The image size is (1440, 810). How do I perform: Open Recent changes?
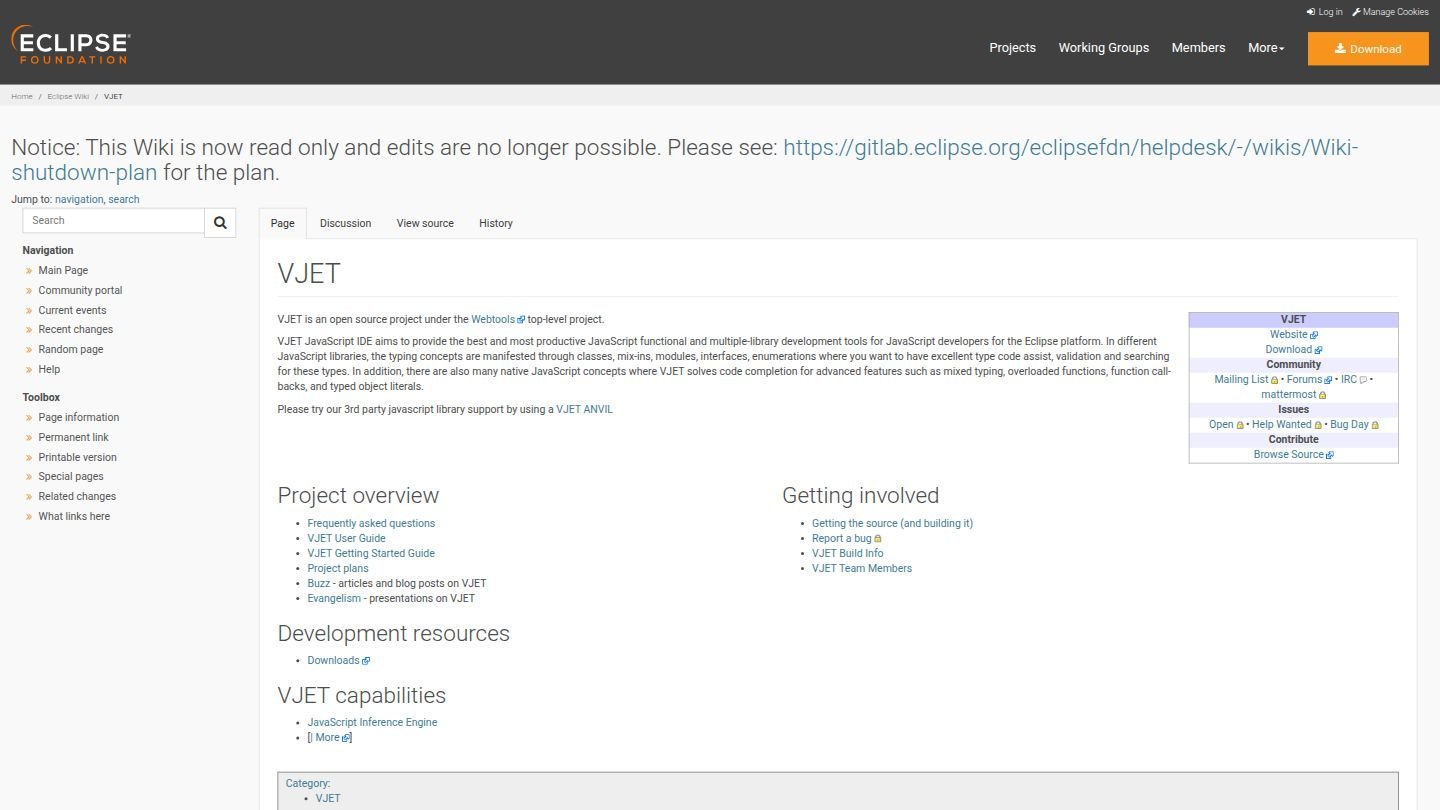(76, 329)
